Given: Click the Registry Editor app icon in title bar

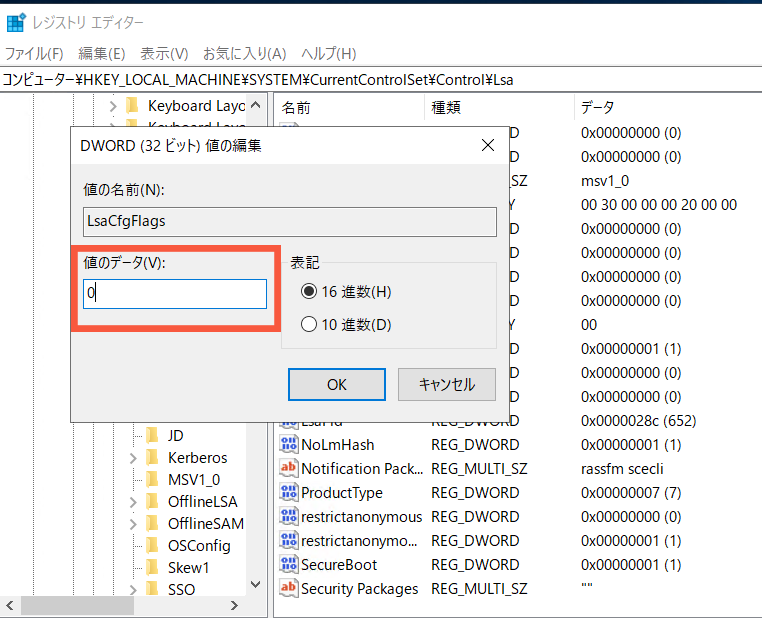Looking at the screenshot, I should click(15, 21).
